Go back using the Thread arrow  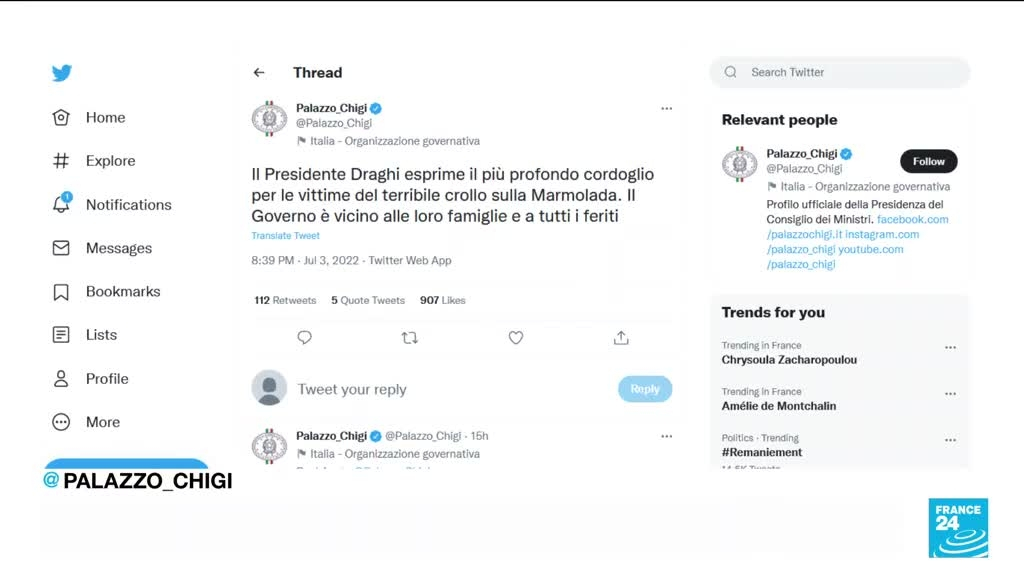click(259, 73)
